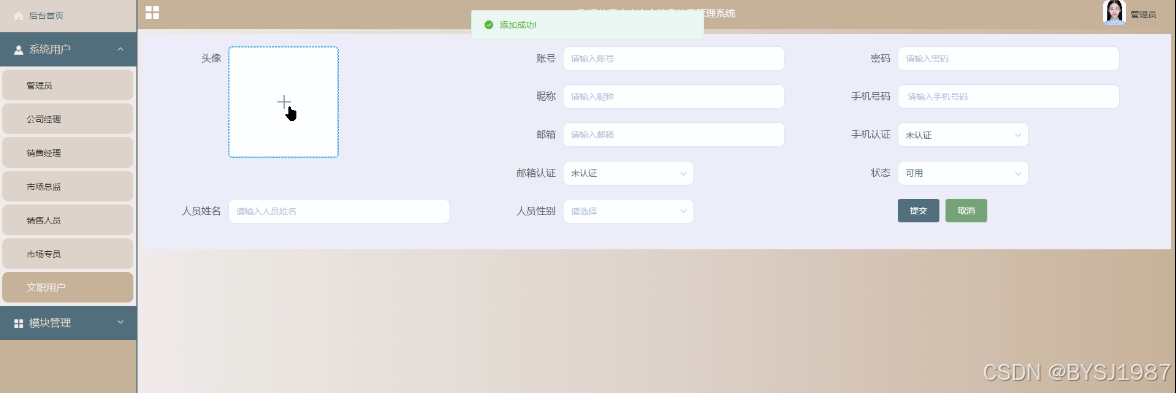Select 公司经理 in the sidebar menu
The height and width of the screenshot is (393, 1176).
click(x=68, y=119)
